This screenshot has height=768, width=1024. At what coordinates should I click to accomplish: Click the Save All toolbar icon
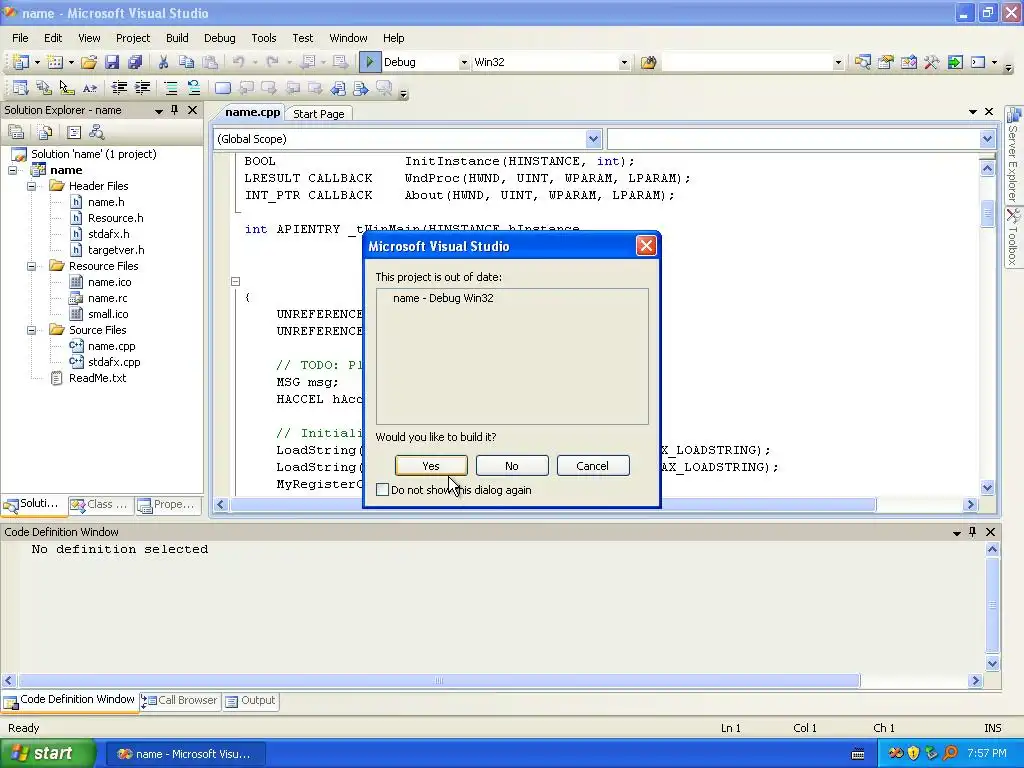(x=135, y=62)
